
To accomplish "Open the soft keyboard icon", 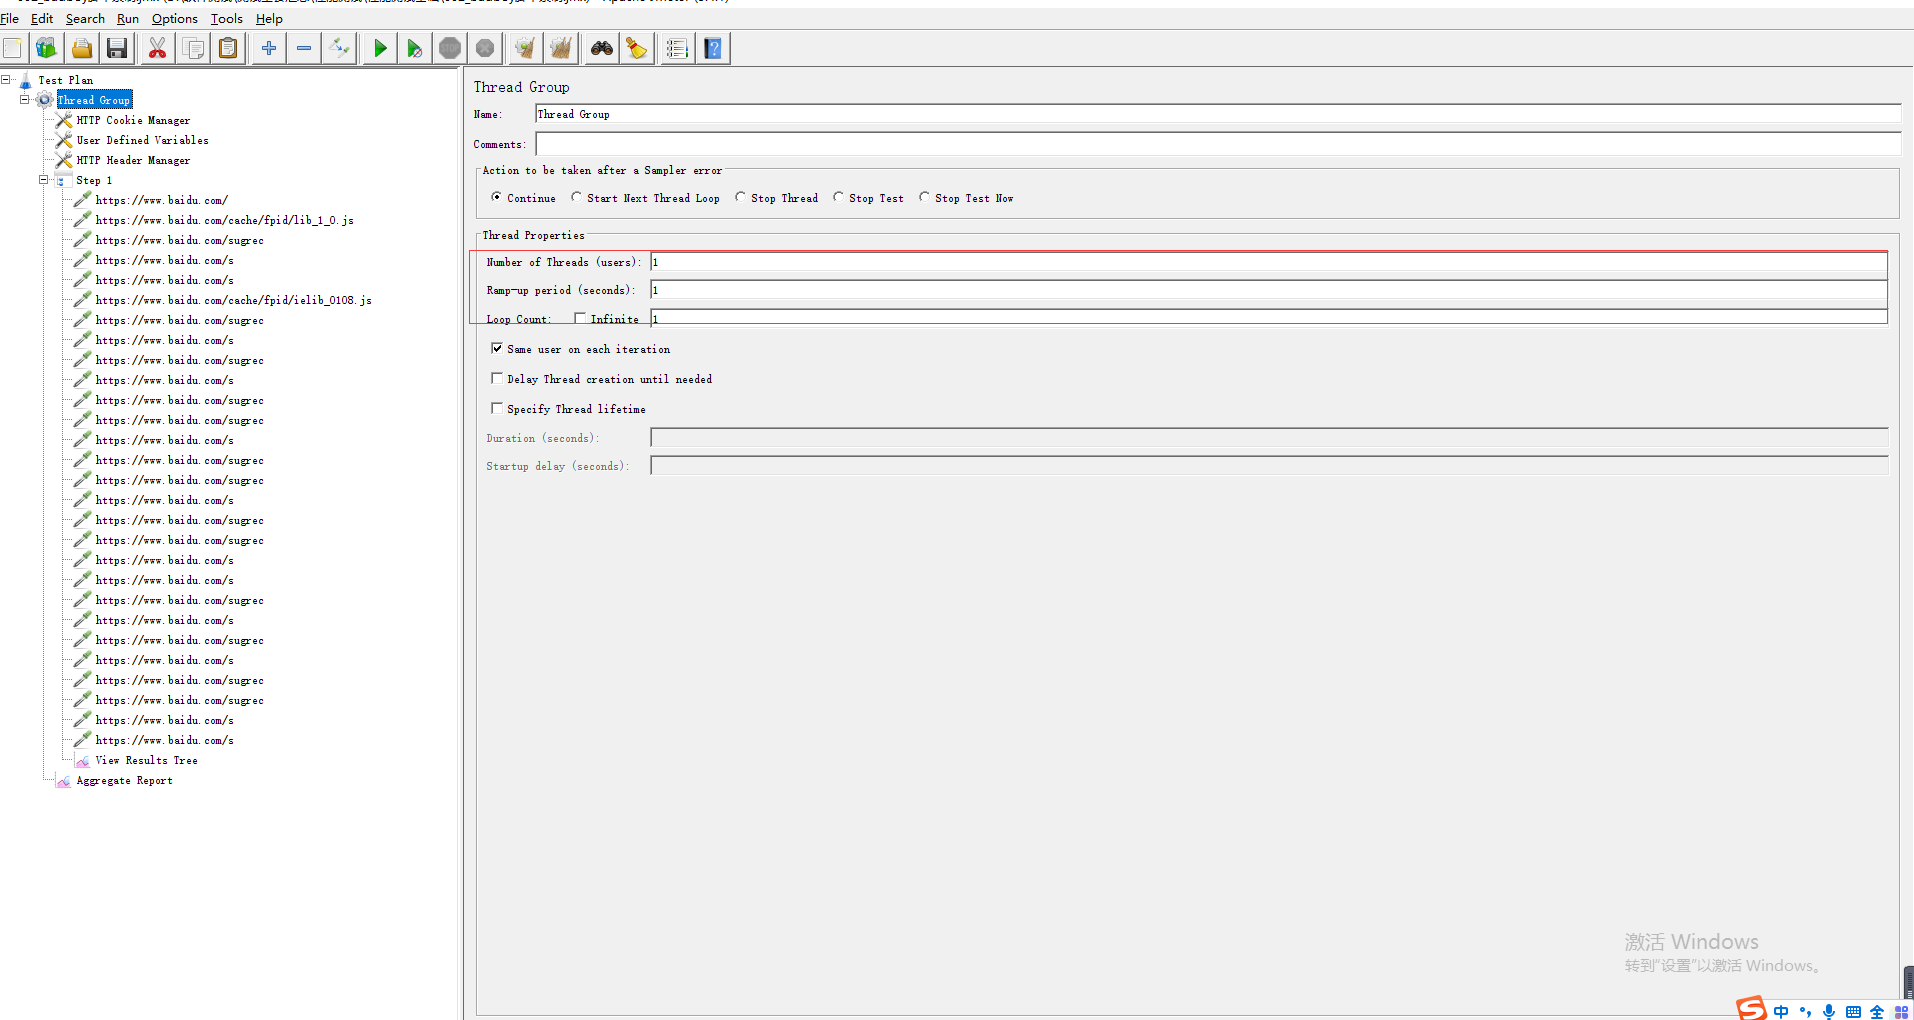I will point(1853,1012).
